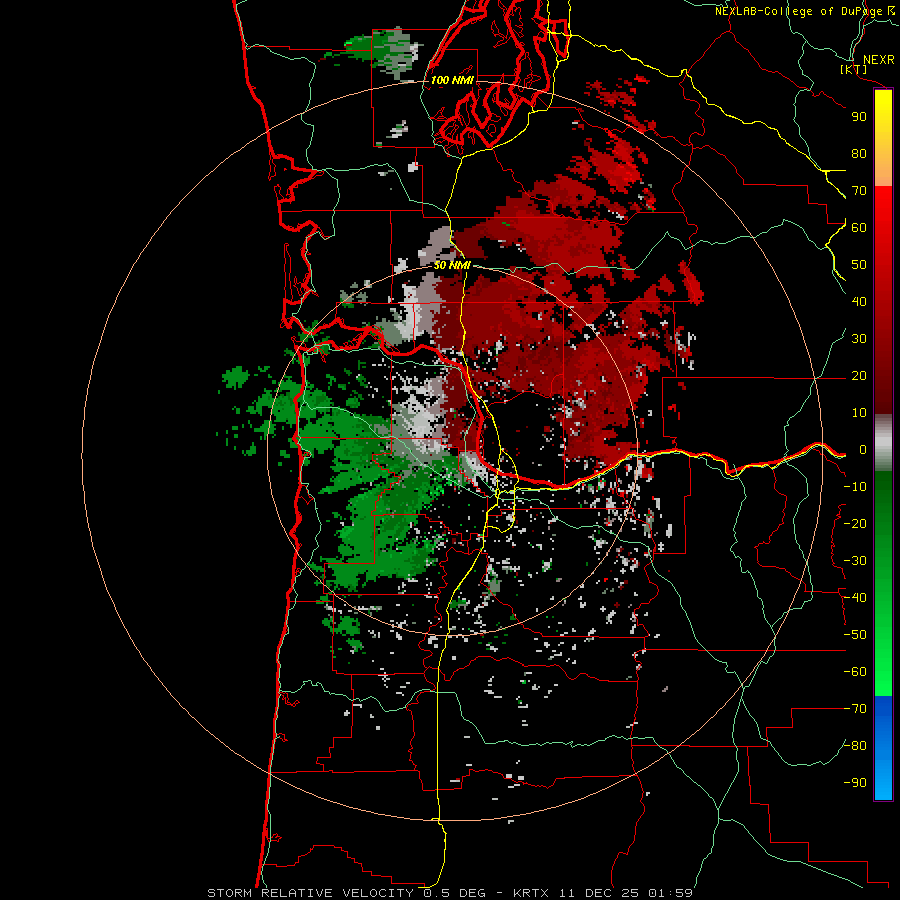Click the '10' value on the velocity scale

[859, 413]
